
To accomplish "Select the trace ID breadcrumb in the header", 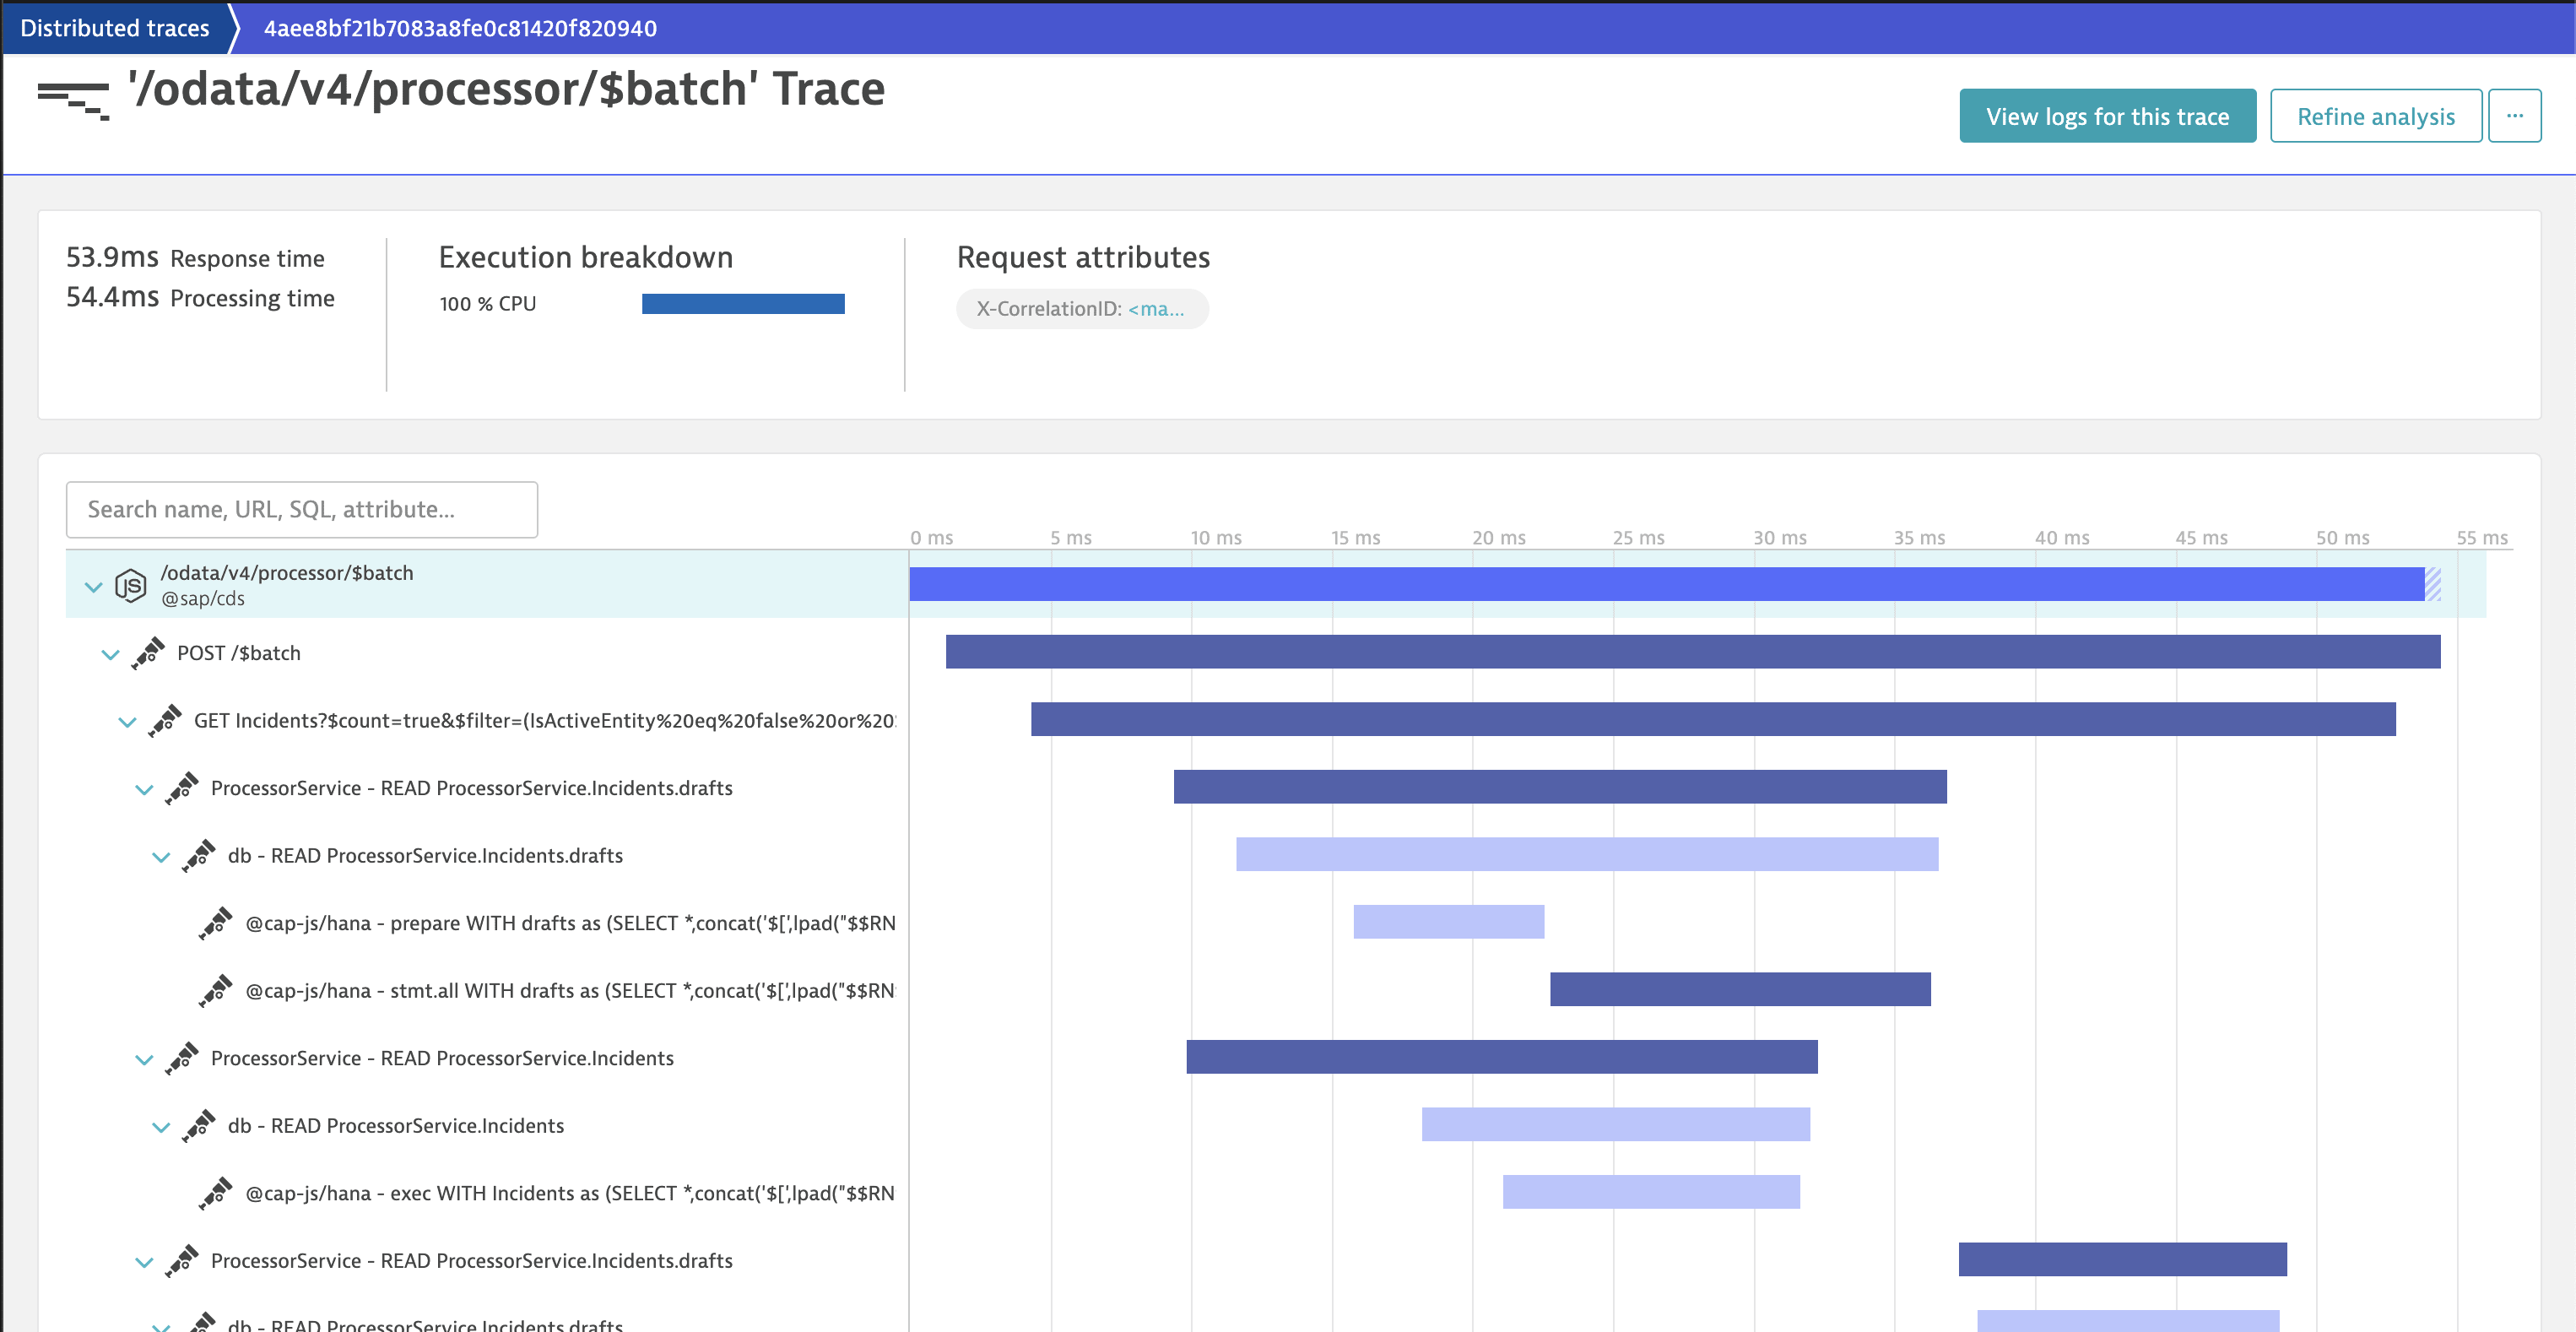I will (x=460, y=27).
